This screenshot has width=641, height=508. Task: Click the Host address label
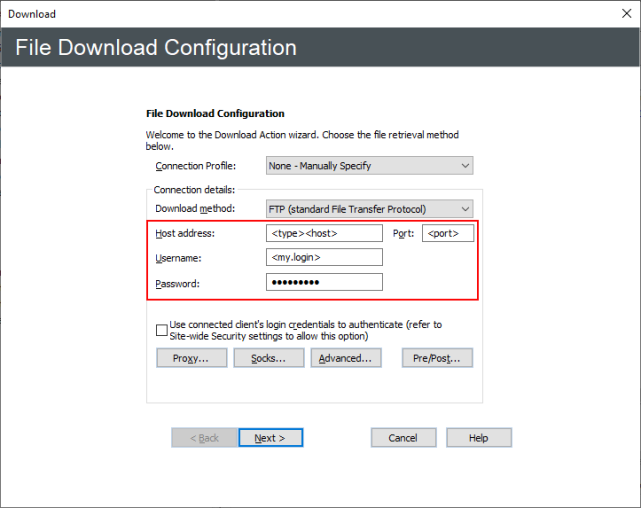186,234
